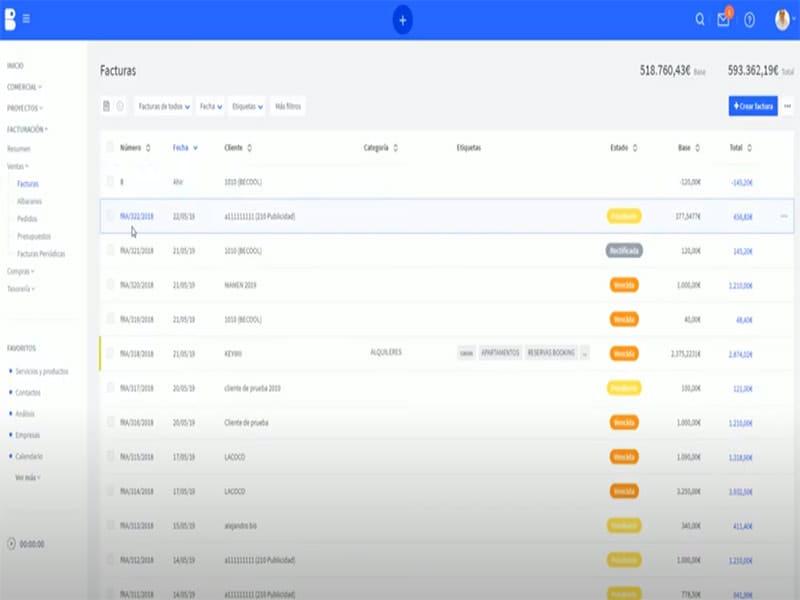The image size is (800, 600).
Task: Open the search magnifier icon
Action: click(700, 19)
